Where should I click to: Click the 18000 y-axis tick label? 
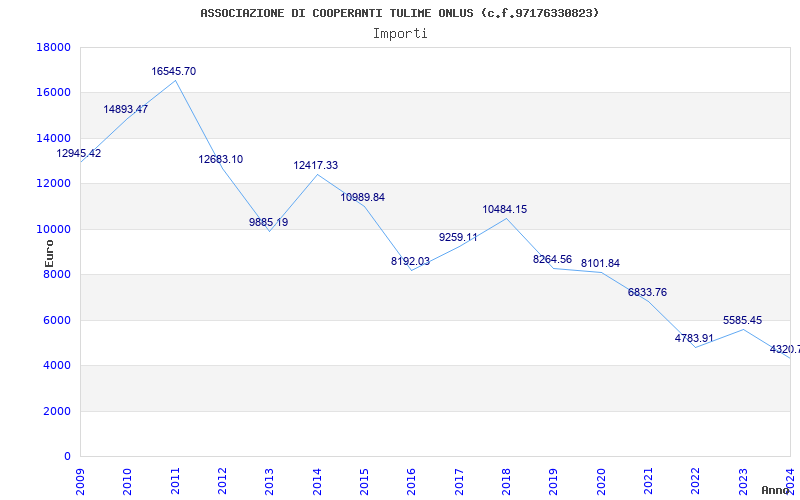(53, 48)
